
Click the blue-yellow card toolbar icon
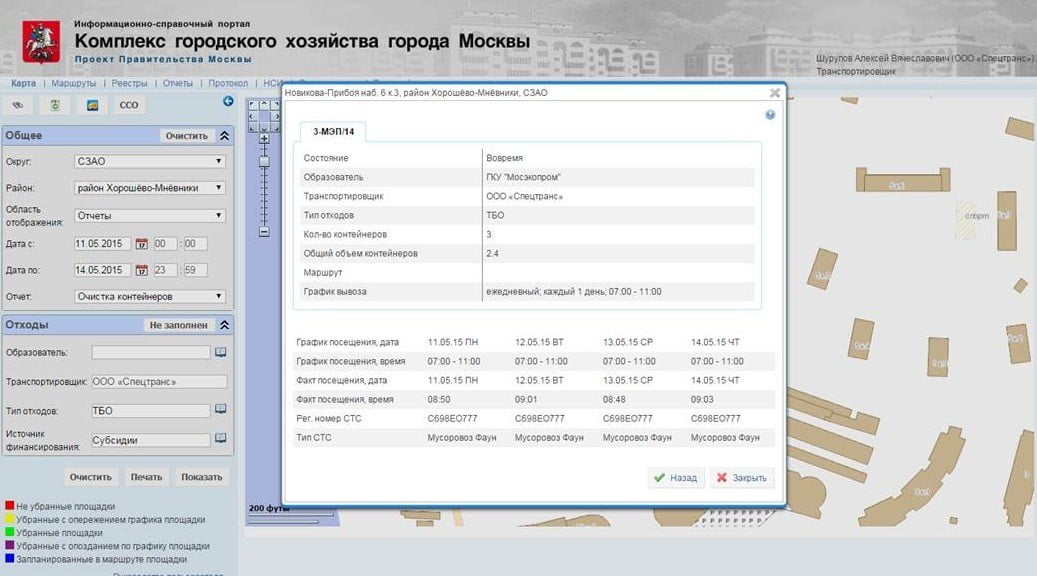coord(93,105)
